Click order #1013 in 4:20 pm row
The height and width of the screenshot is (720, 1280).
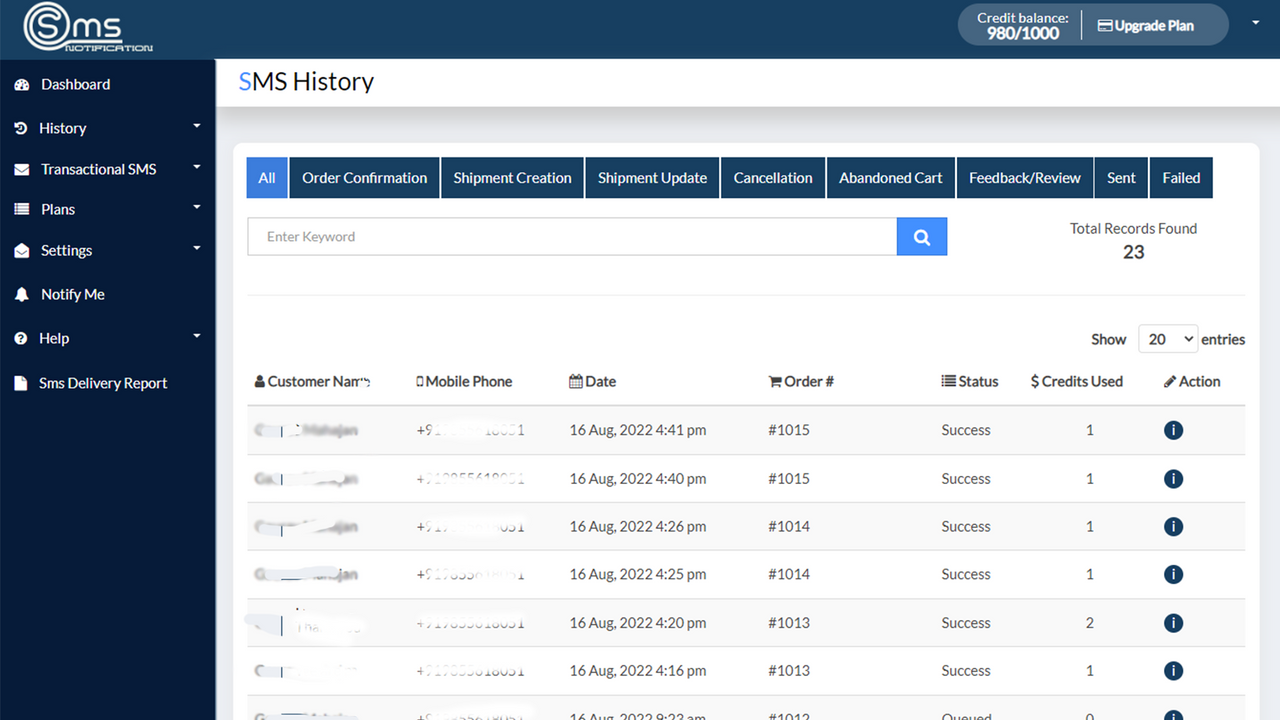[789, 623]
